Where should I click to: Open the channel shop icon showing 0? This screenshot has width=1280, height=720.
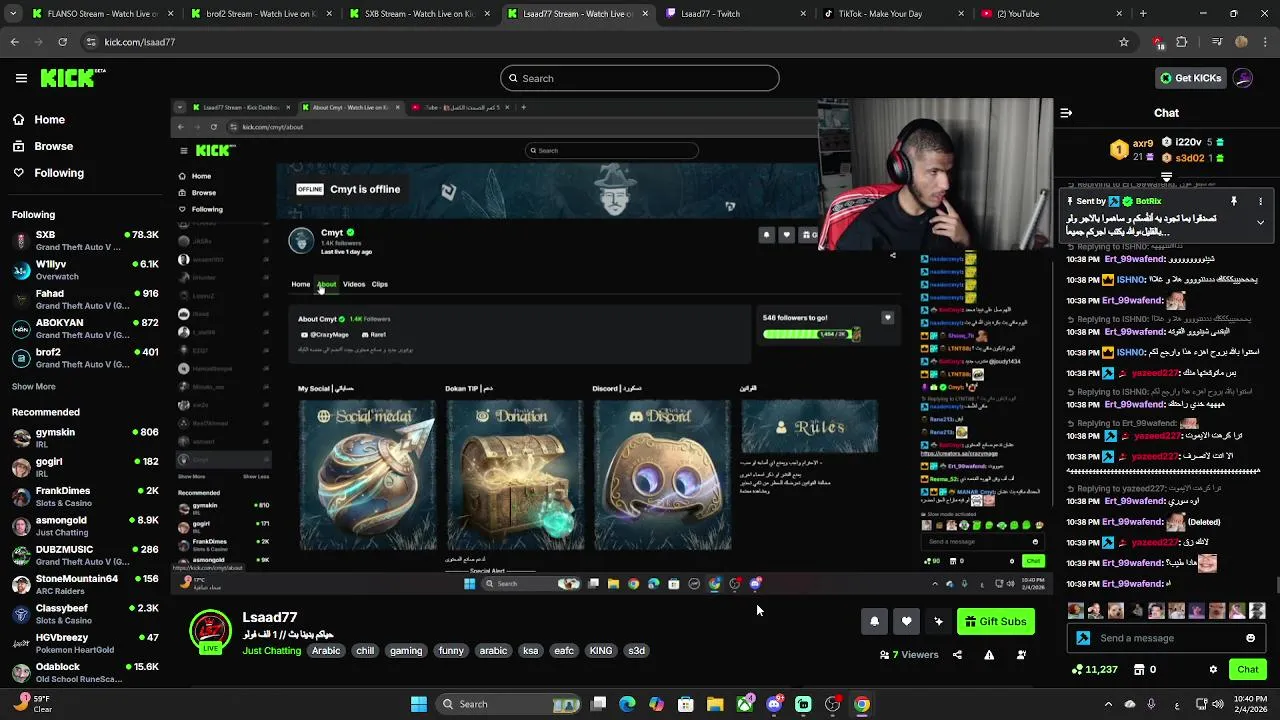(1144, 669)
